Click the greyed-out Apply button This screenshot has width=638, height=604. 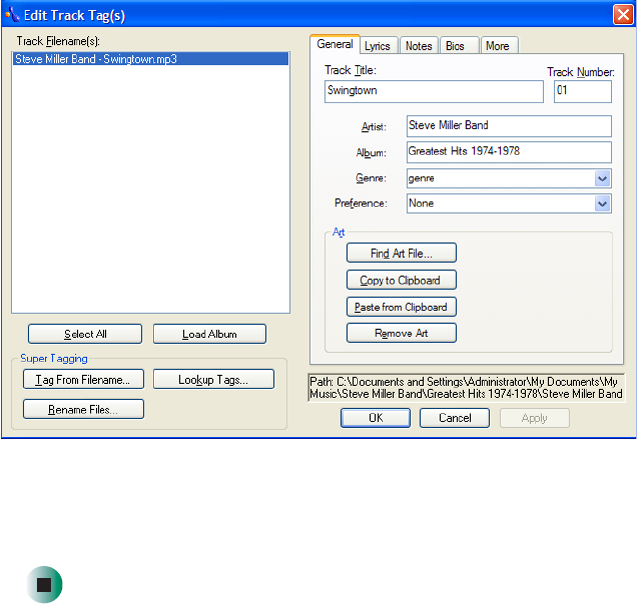coord(534,418)
